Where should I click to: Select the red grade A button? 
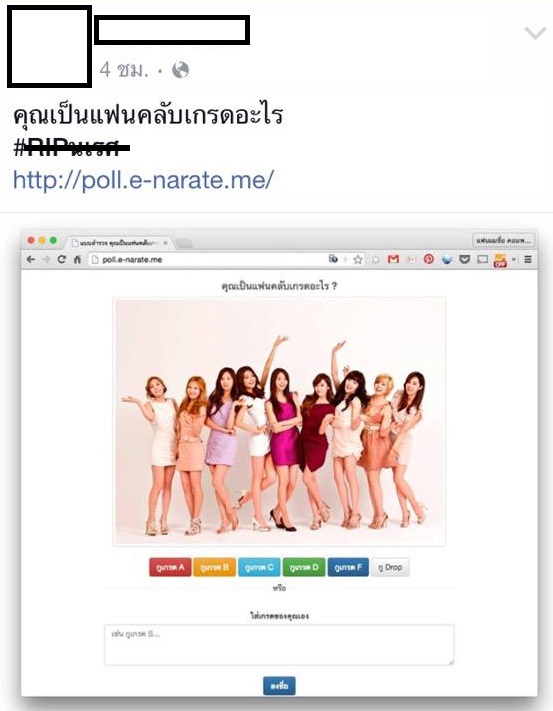coord(170,567)
